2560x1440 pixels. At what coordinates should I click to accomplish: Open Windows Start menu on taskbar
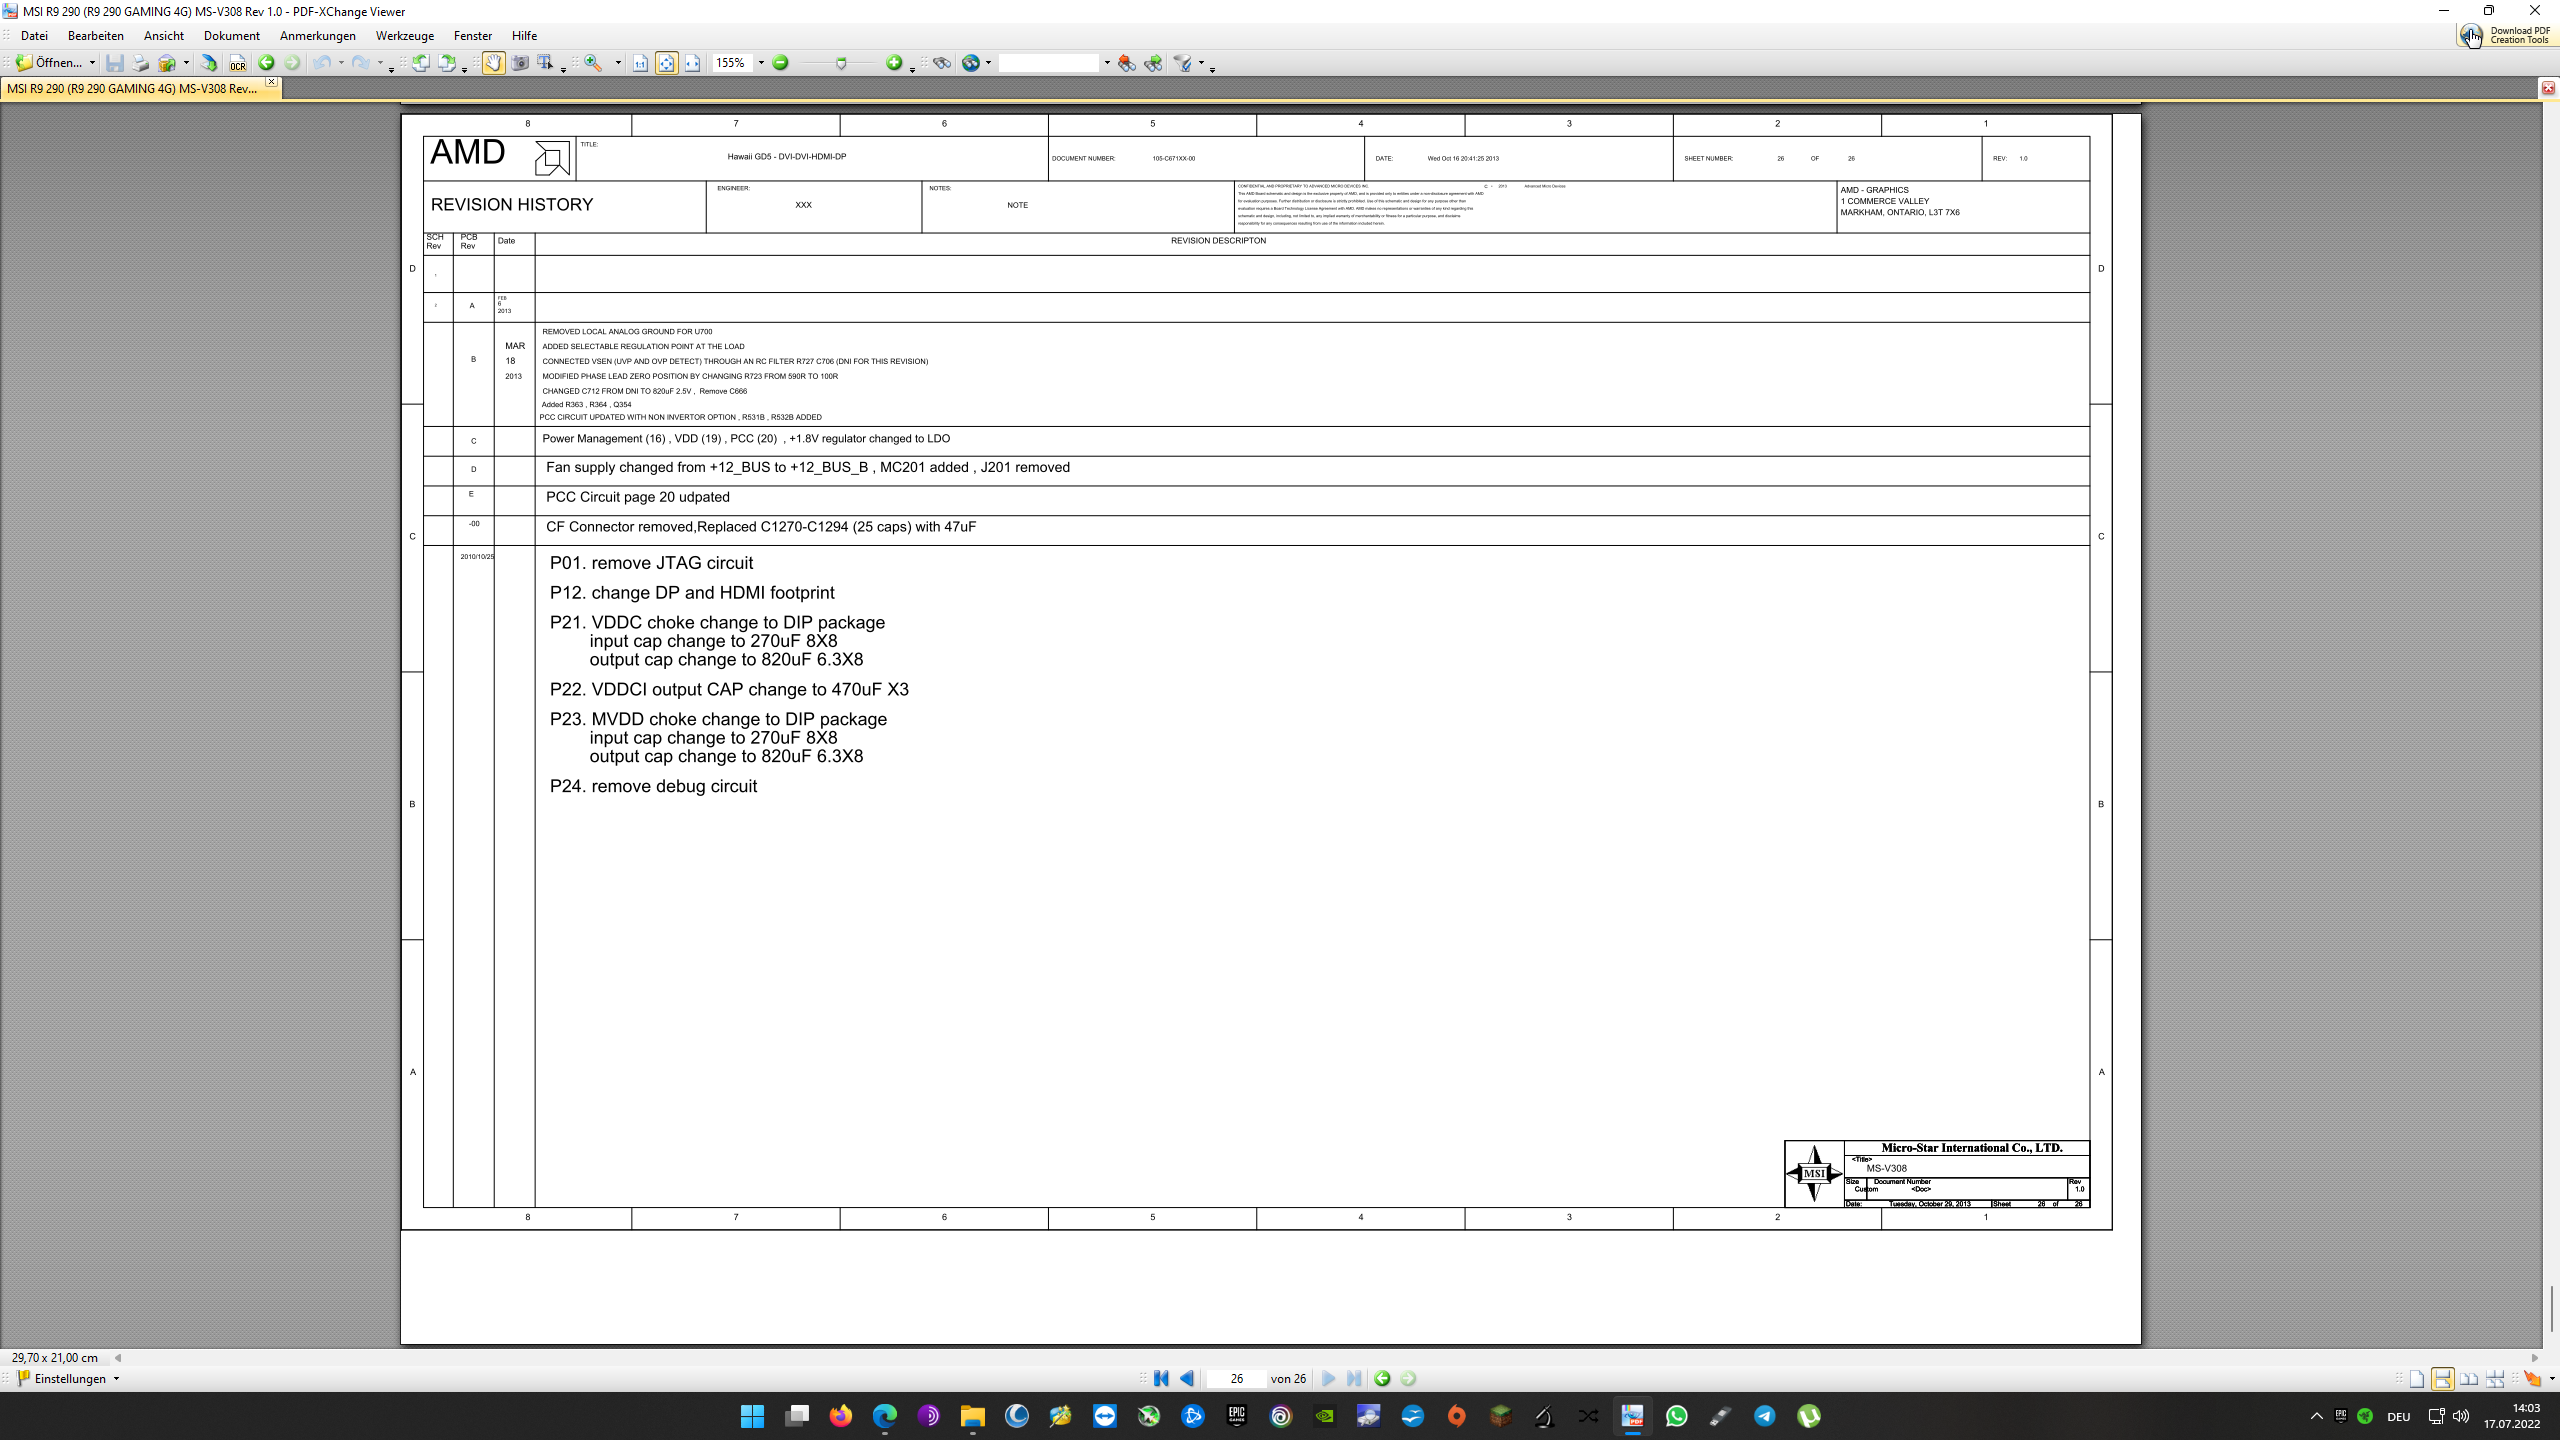pyautogui.click(x=752, y=1416)
